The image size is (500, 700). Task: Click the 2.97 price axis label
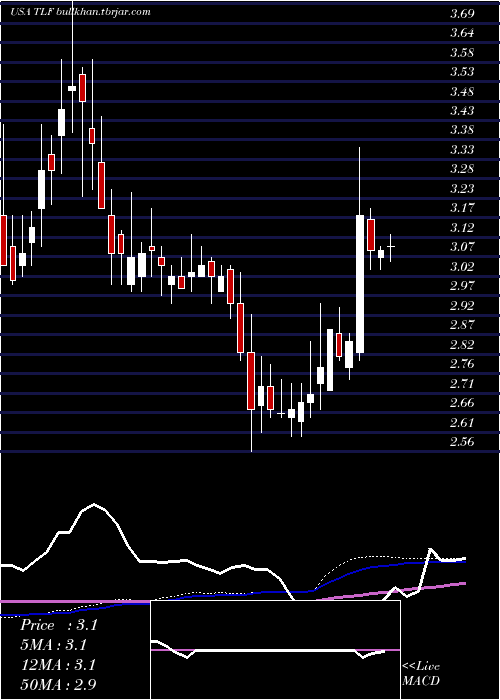tap(462, 286)
